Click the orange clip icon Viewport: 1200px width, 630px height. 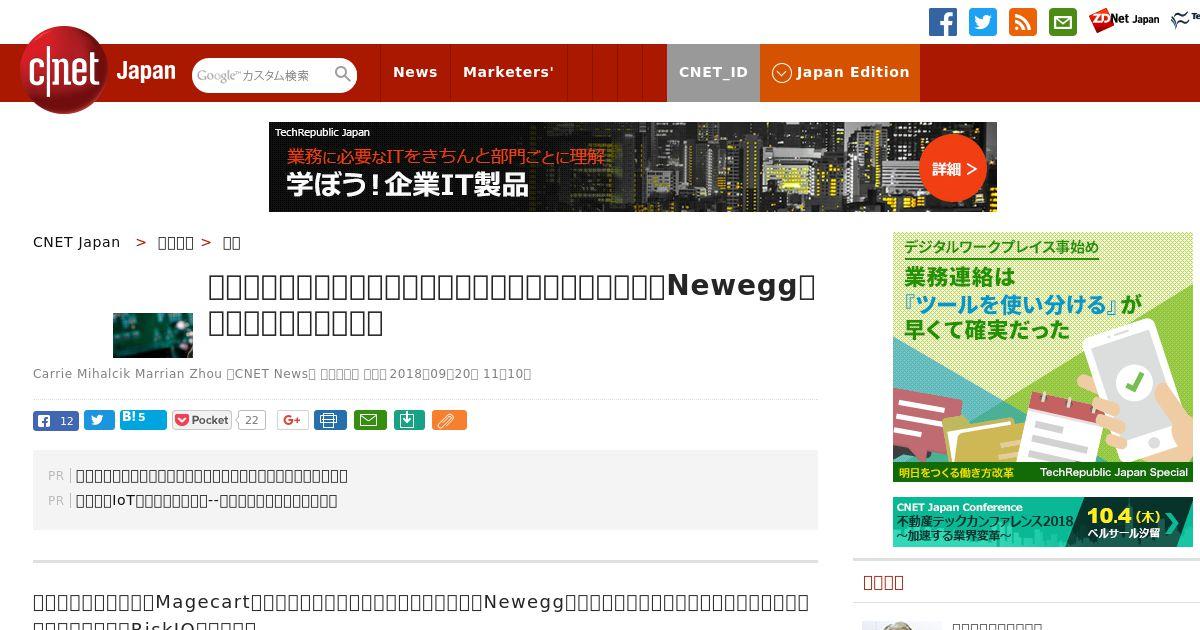449,420
